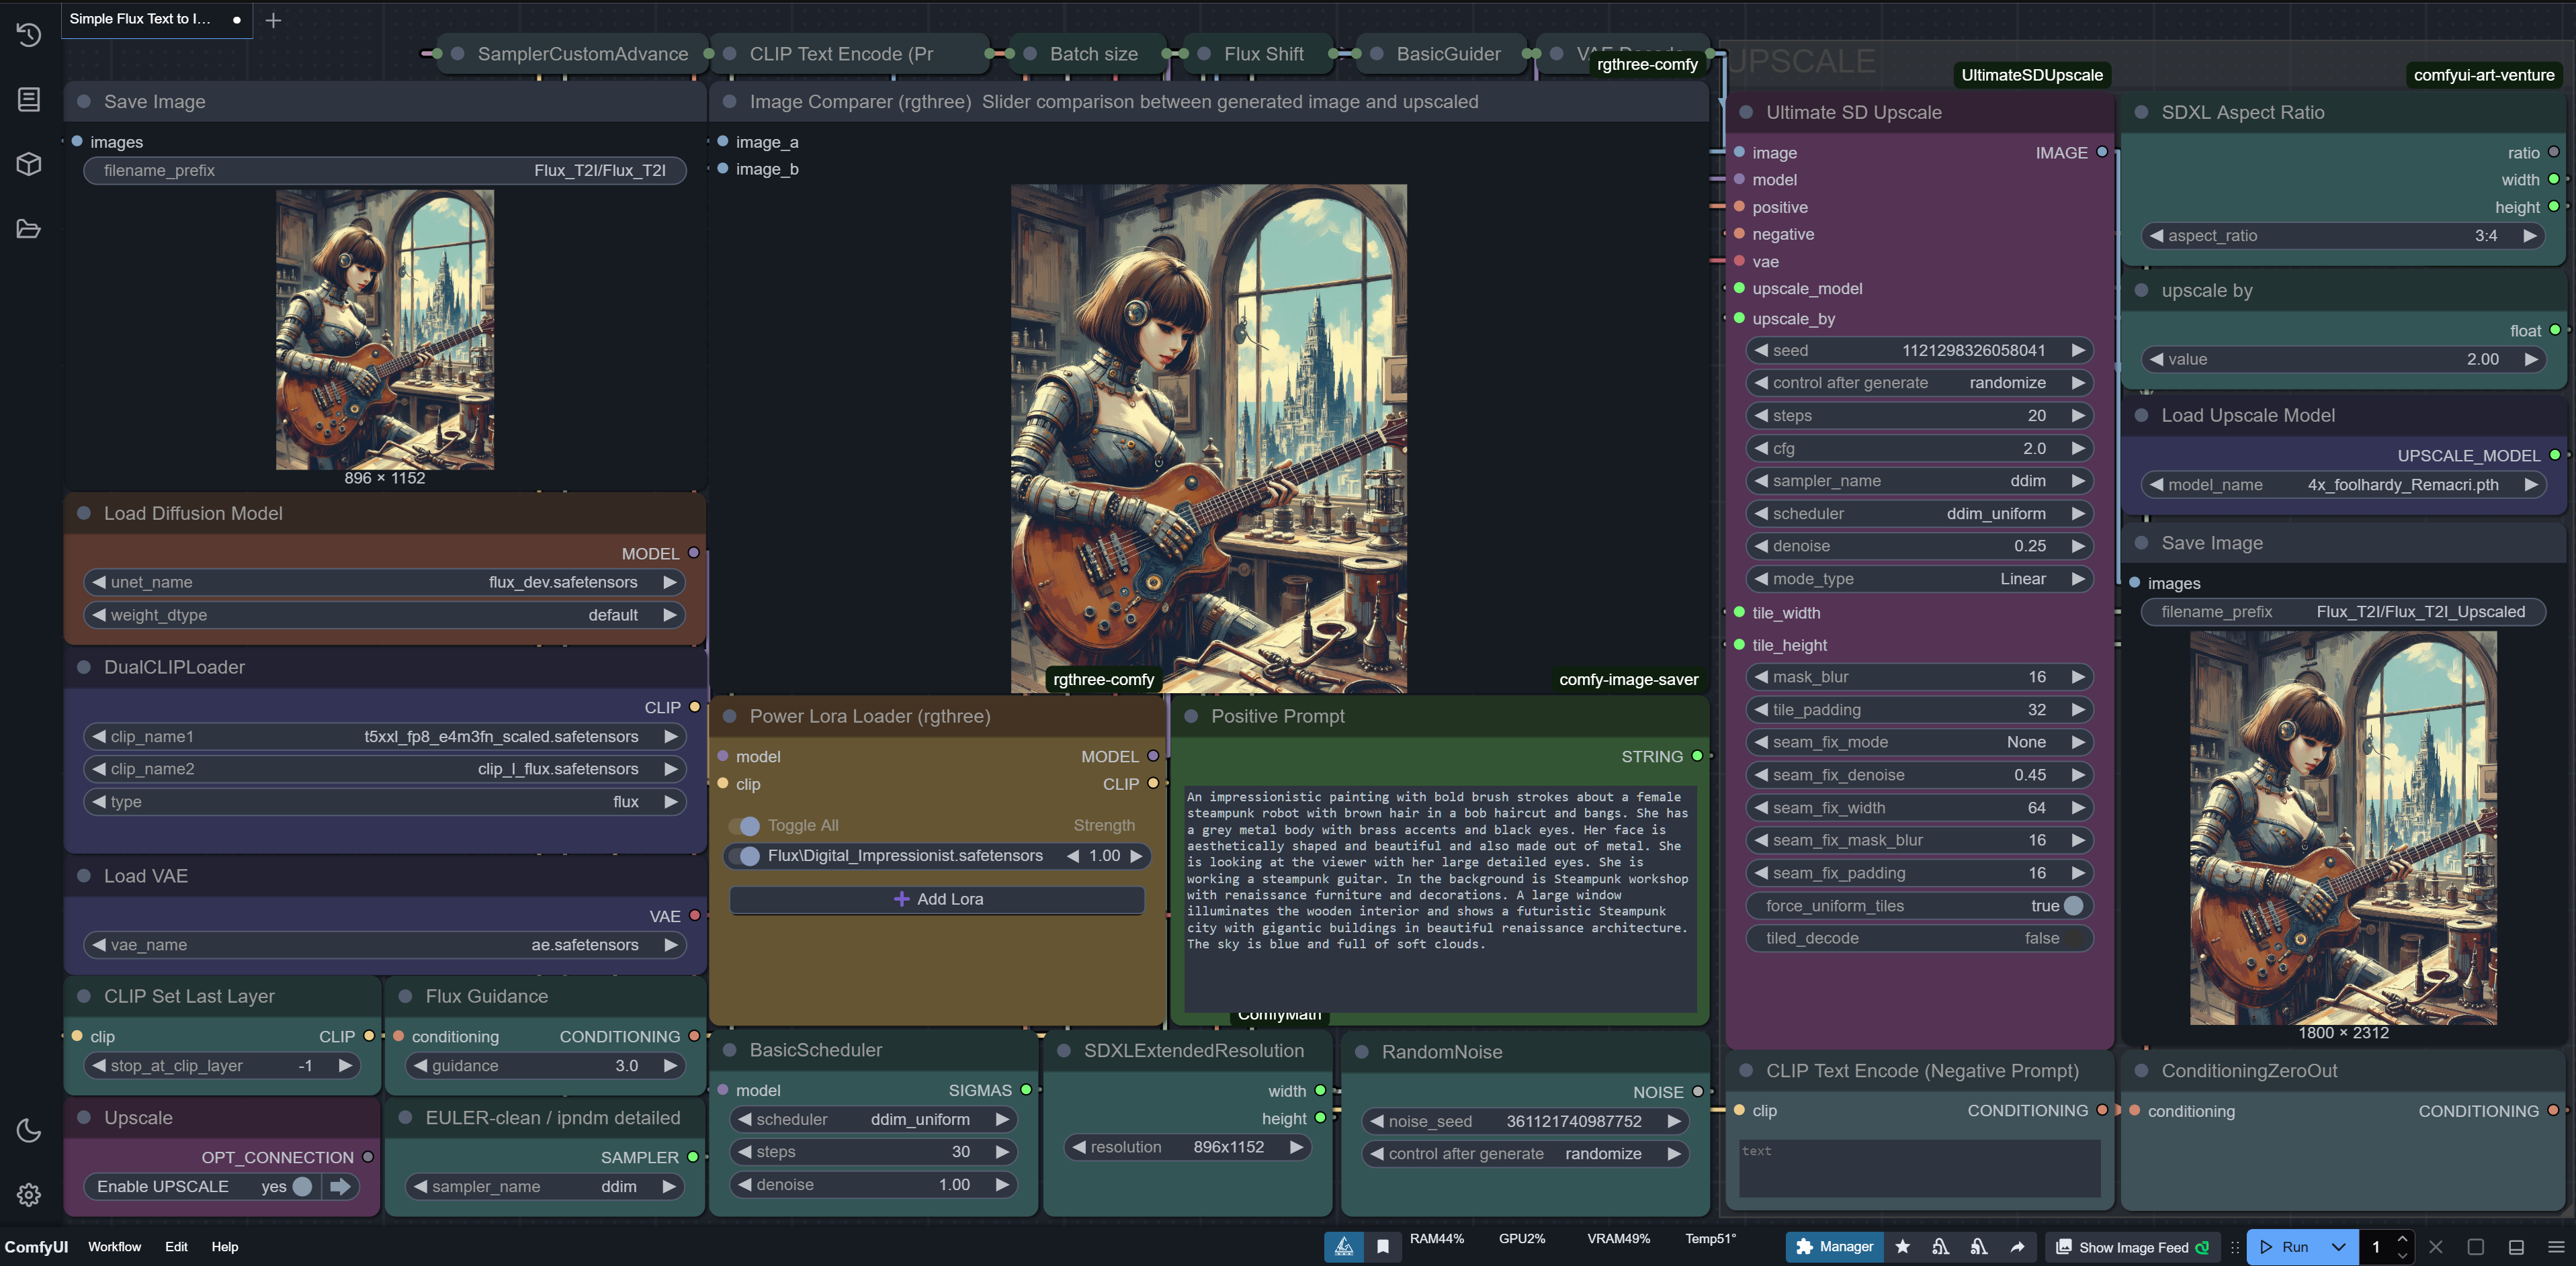Image resolution: width=2576 pixels, height=1266 pixels.
Task: Click the star favorites icon beside Manager
Action: 1902,1246
